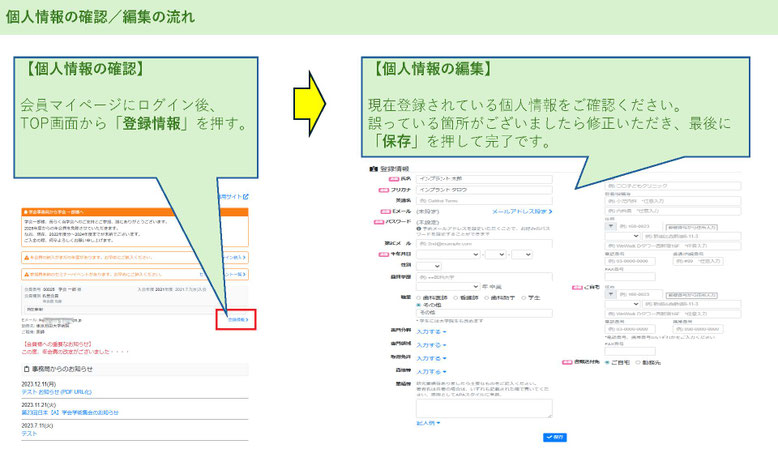Image resolution: width=778 pixels, height=453 pixels.
Task: Click the その他 occupation text field
Action: [x=484, y=313]
